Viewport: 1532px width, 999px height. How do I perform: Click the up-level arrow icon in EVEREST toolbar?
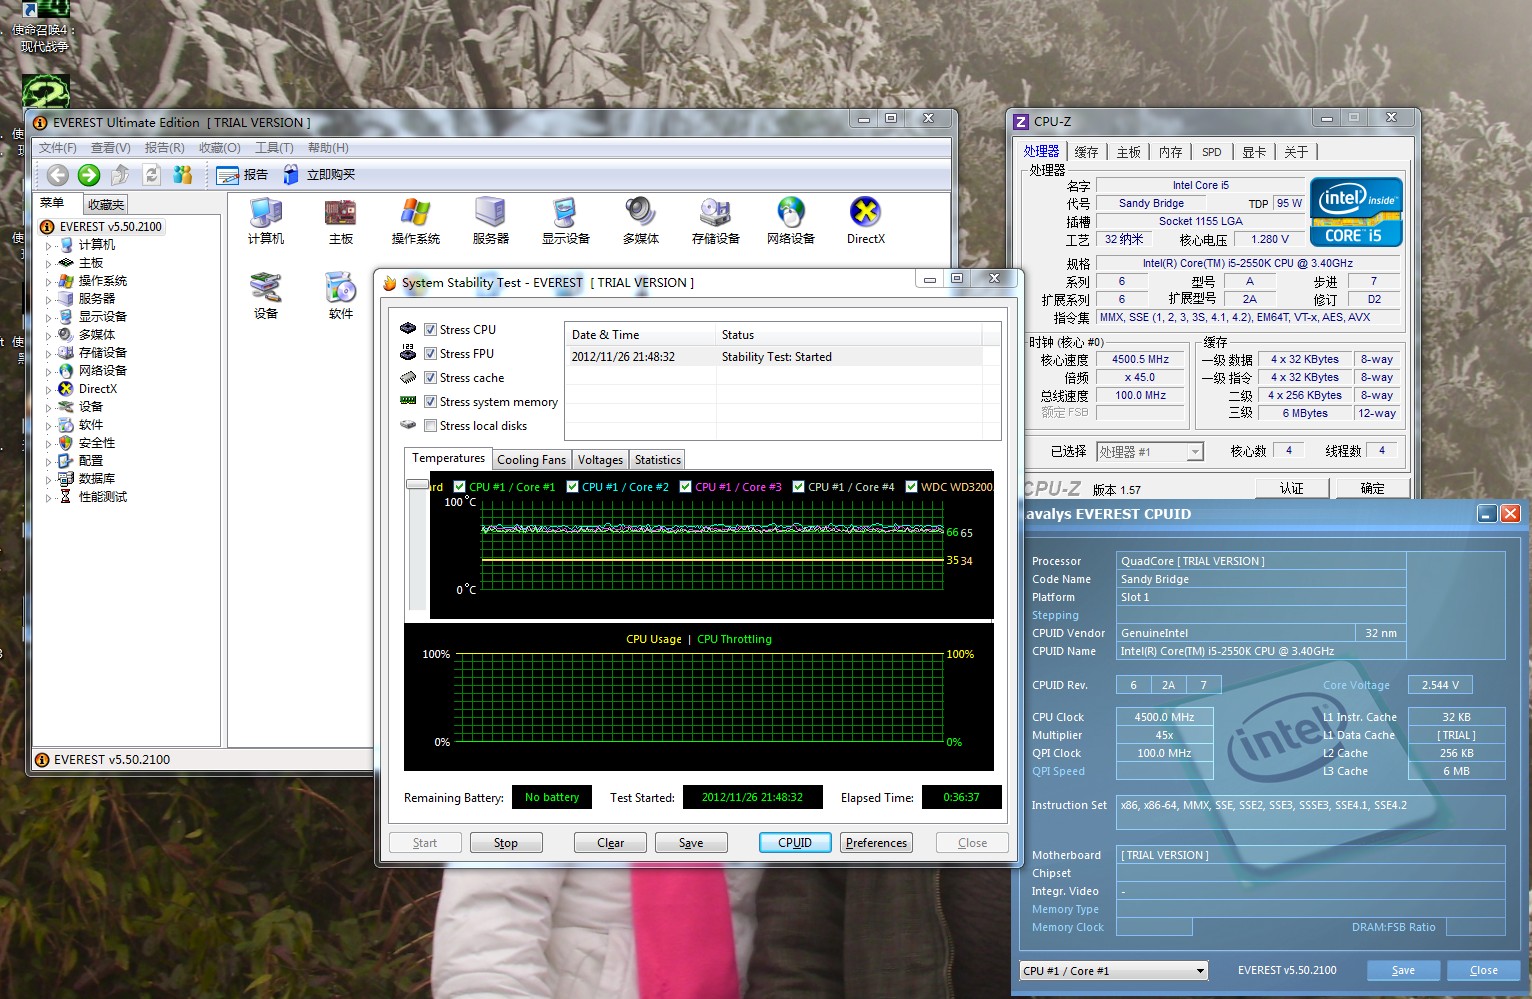120,175
